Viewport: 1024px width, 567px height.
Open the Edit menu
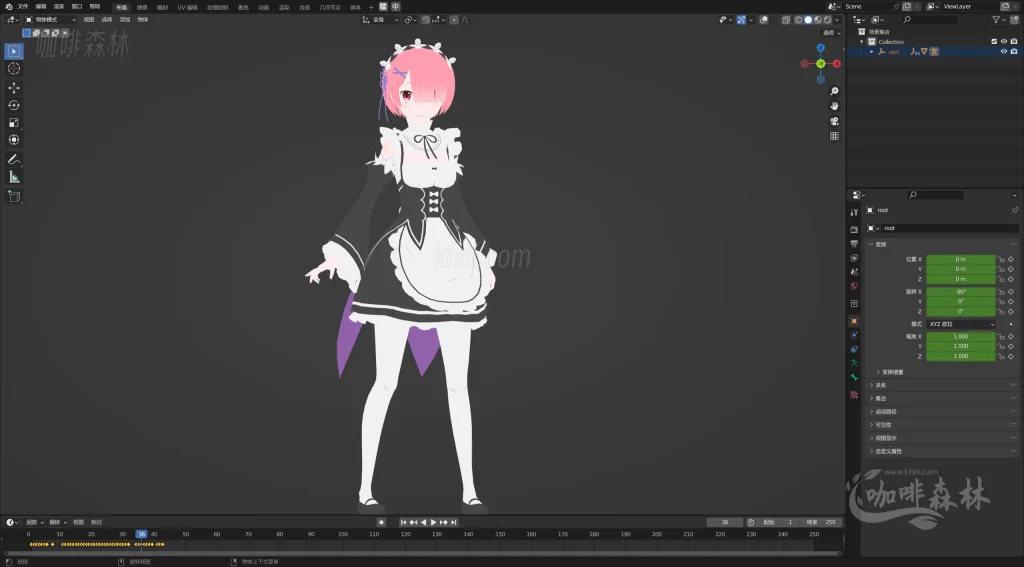coord(41,7)
